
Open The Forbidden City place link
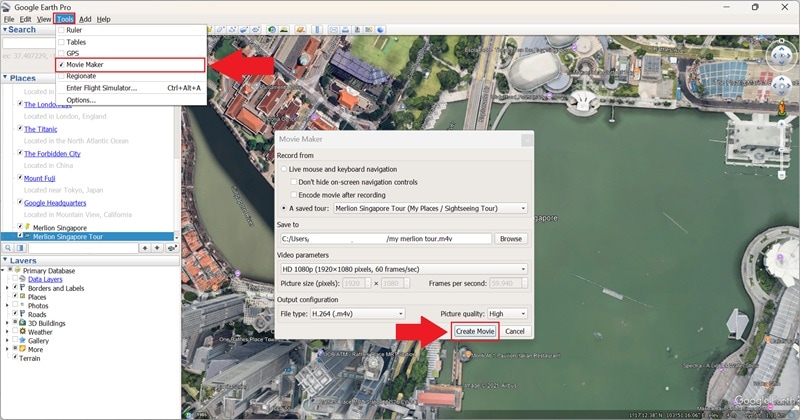[x=52, y=154]
